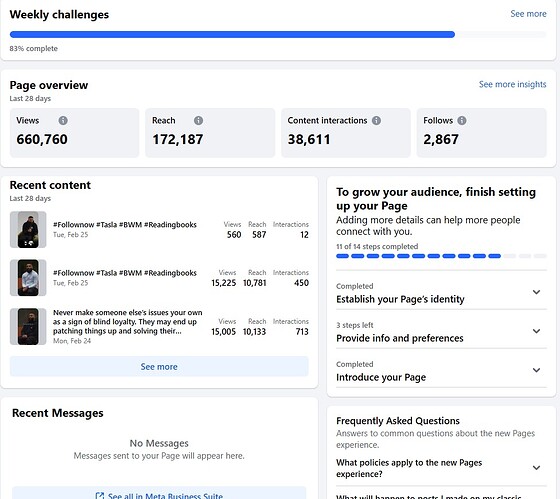The height and width of the screenshot is (499, 560).
Task: Click the Views info icon
Action: (63, 120)
